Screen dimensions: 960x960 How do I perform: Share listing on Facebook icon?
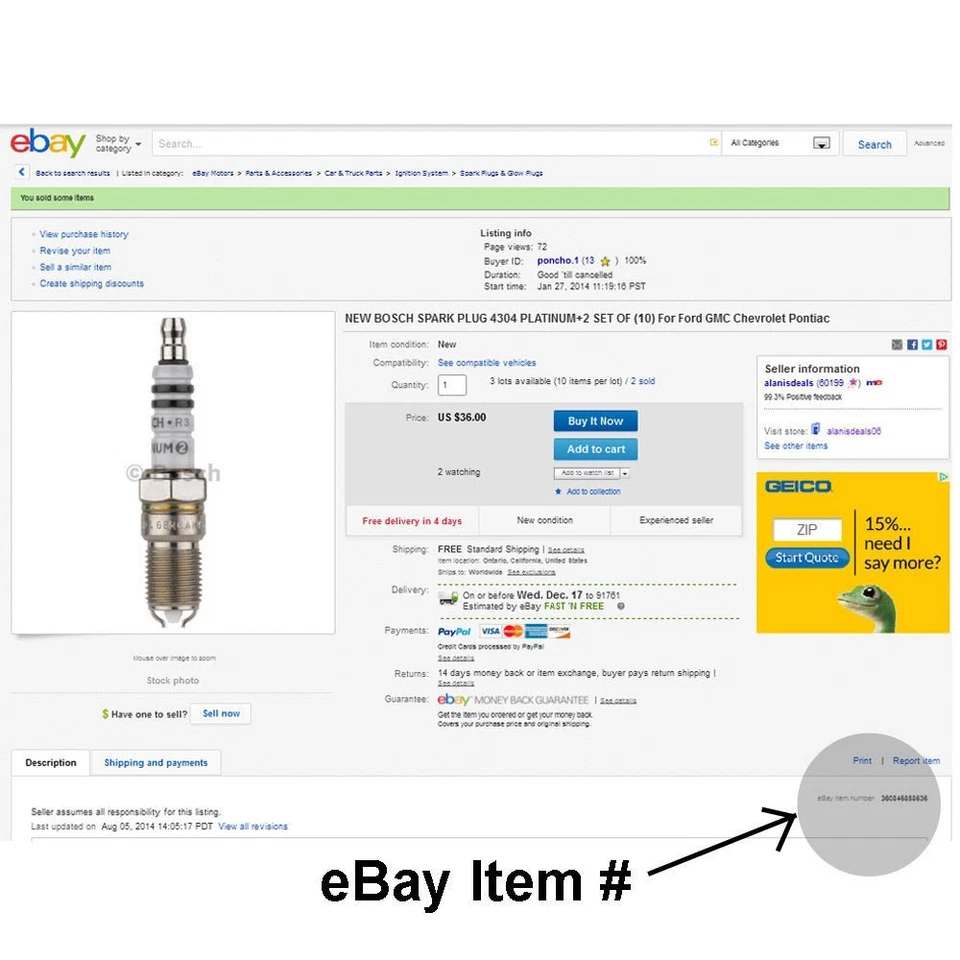tap(912, 345)
